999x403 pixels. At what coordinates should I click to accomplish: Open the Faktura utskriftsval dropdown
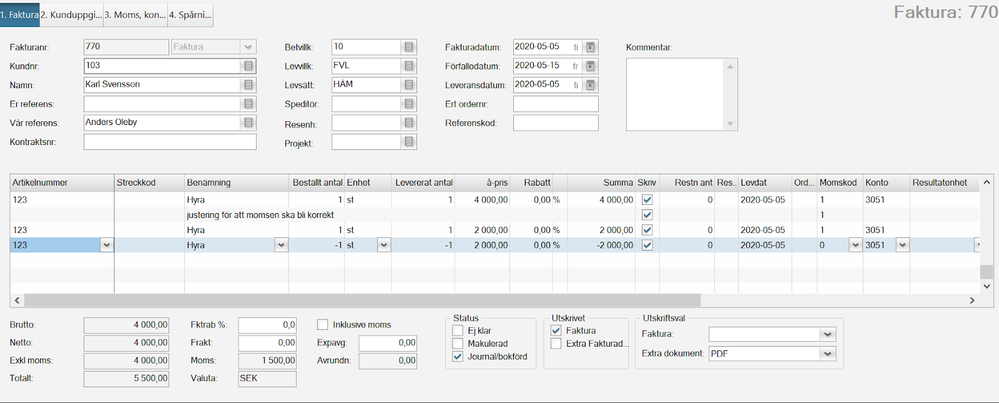pos(826,334)
